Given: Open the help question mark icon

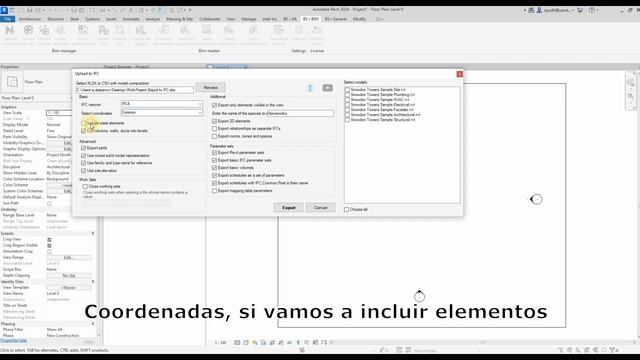Looking at the screenshot, I should [x=591, y=10].
